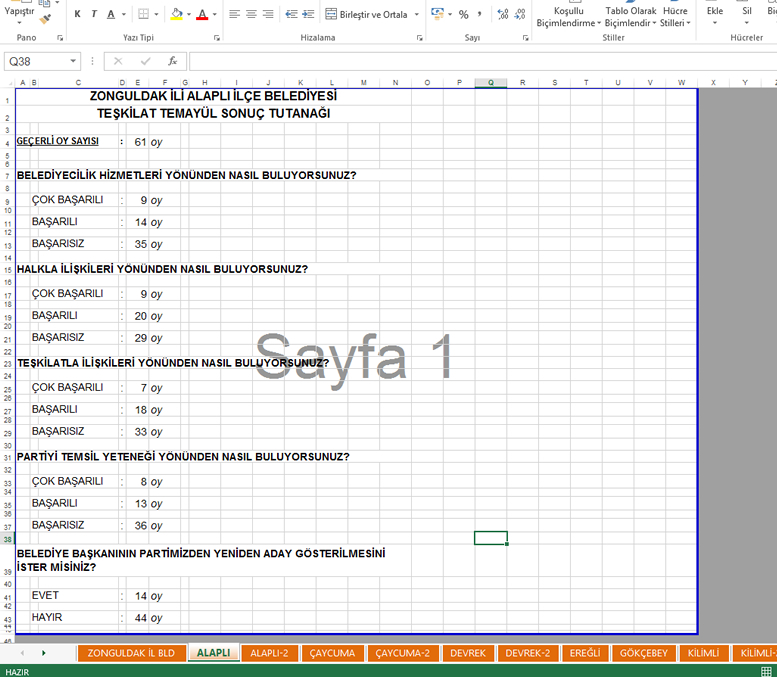
Task: Click accounting number format icon
Action: click(x=438, y=14)
